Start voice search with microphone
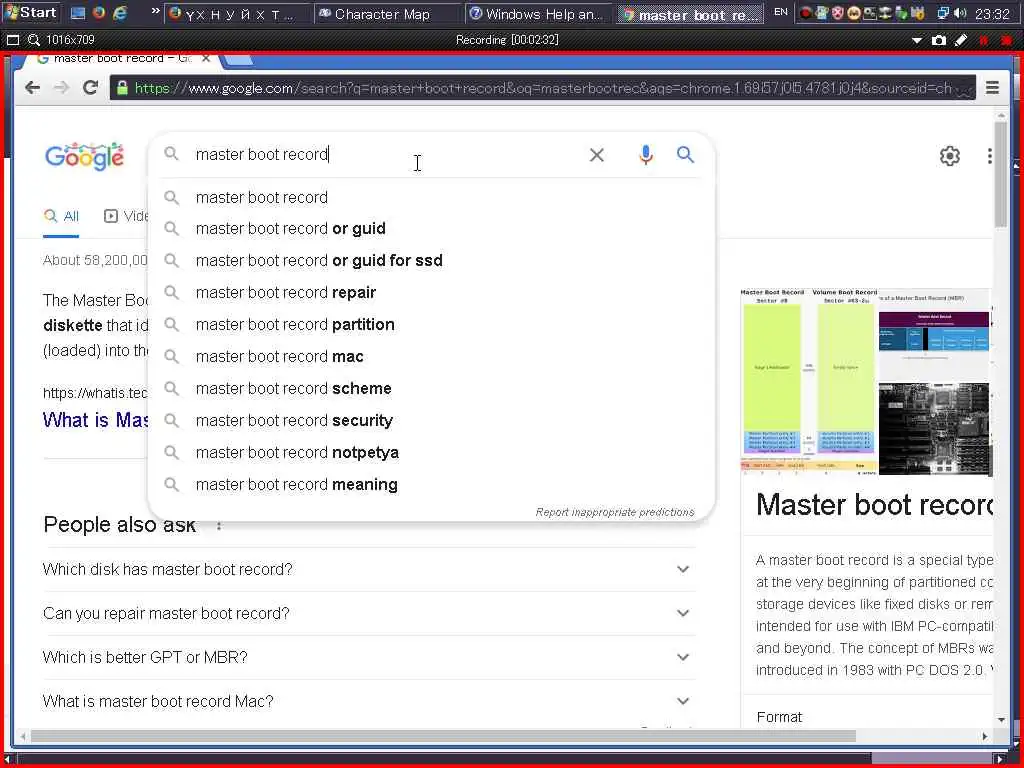Screen dimensions: 1024x768 click(645, 155)
